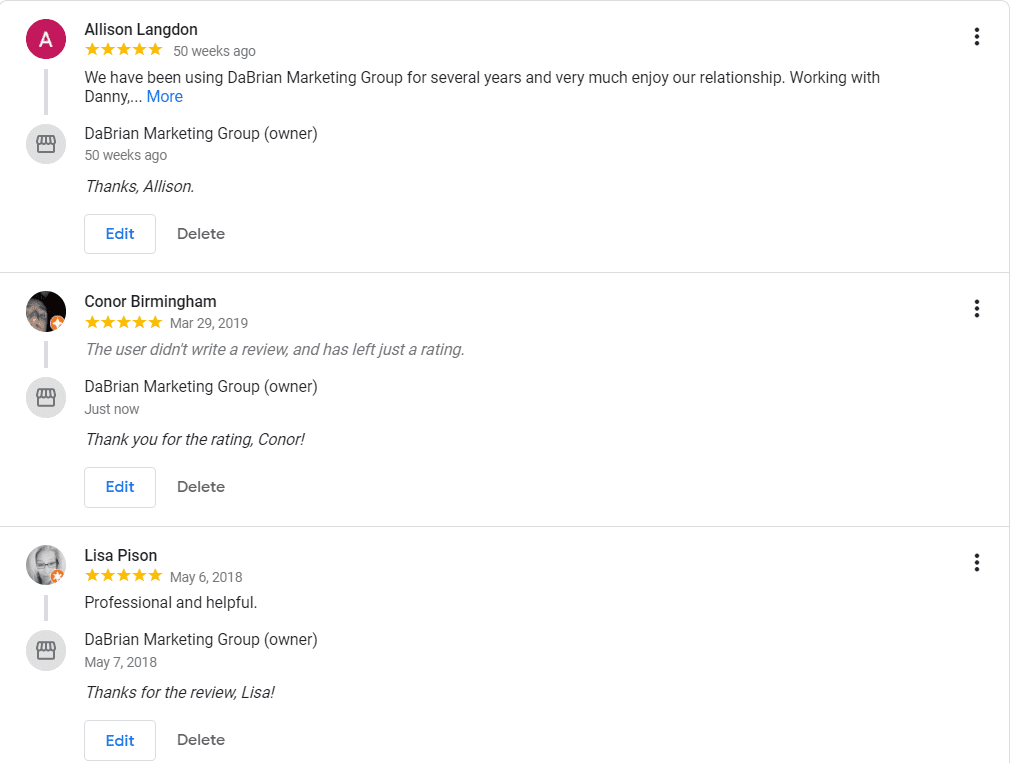Open Lisa Pison's reviewer name link
This screenshot has height=771, width=1010.
[120, 555]
